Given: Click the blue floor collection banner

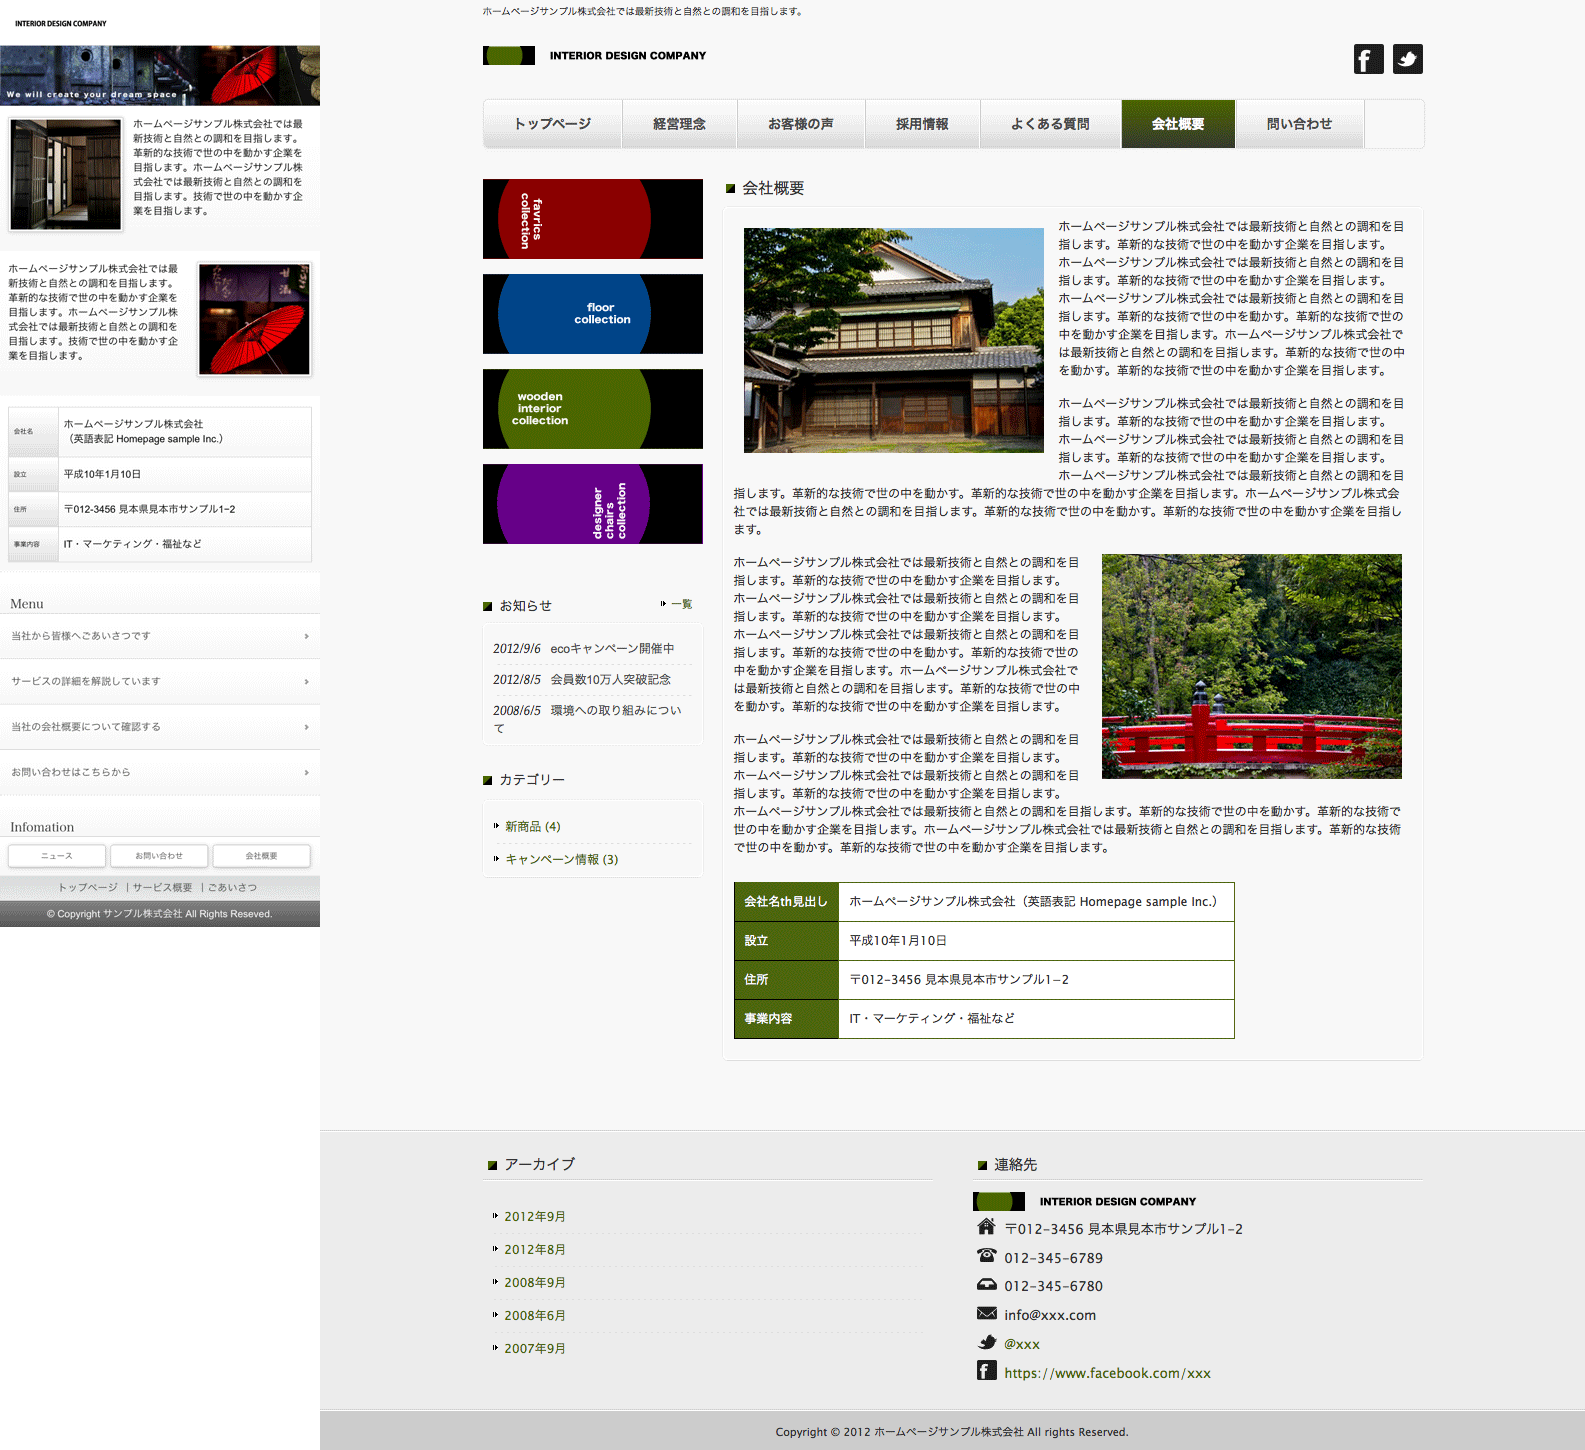Looking at the screenshot, I should 593,314.
